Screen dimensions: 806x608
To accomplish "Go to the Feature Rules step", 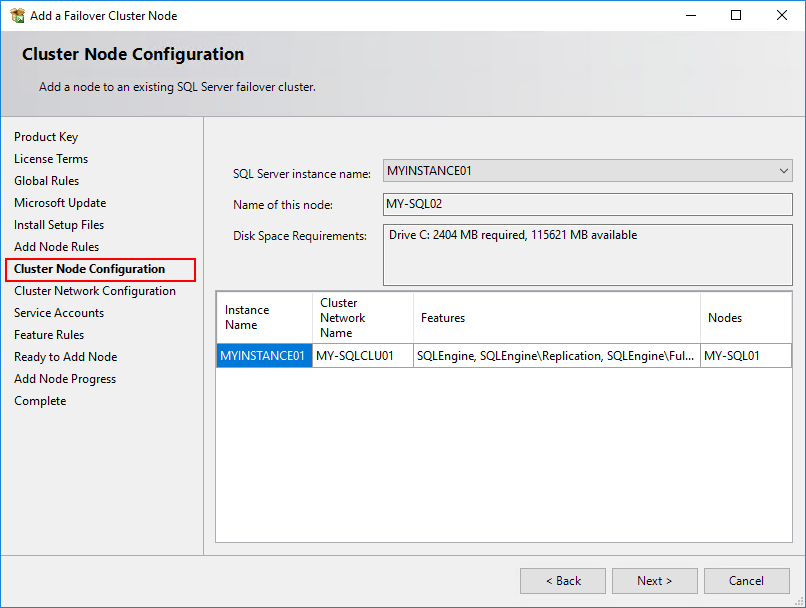I will pos(49,335).
